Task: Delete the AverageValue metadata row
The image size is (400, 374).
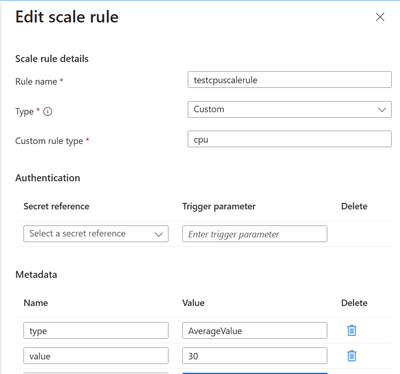Action: click(x=352, y=331)
